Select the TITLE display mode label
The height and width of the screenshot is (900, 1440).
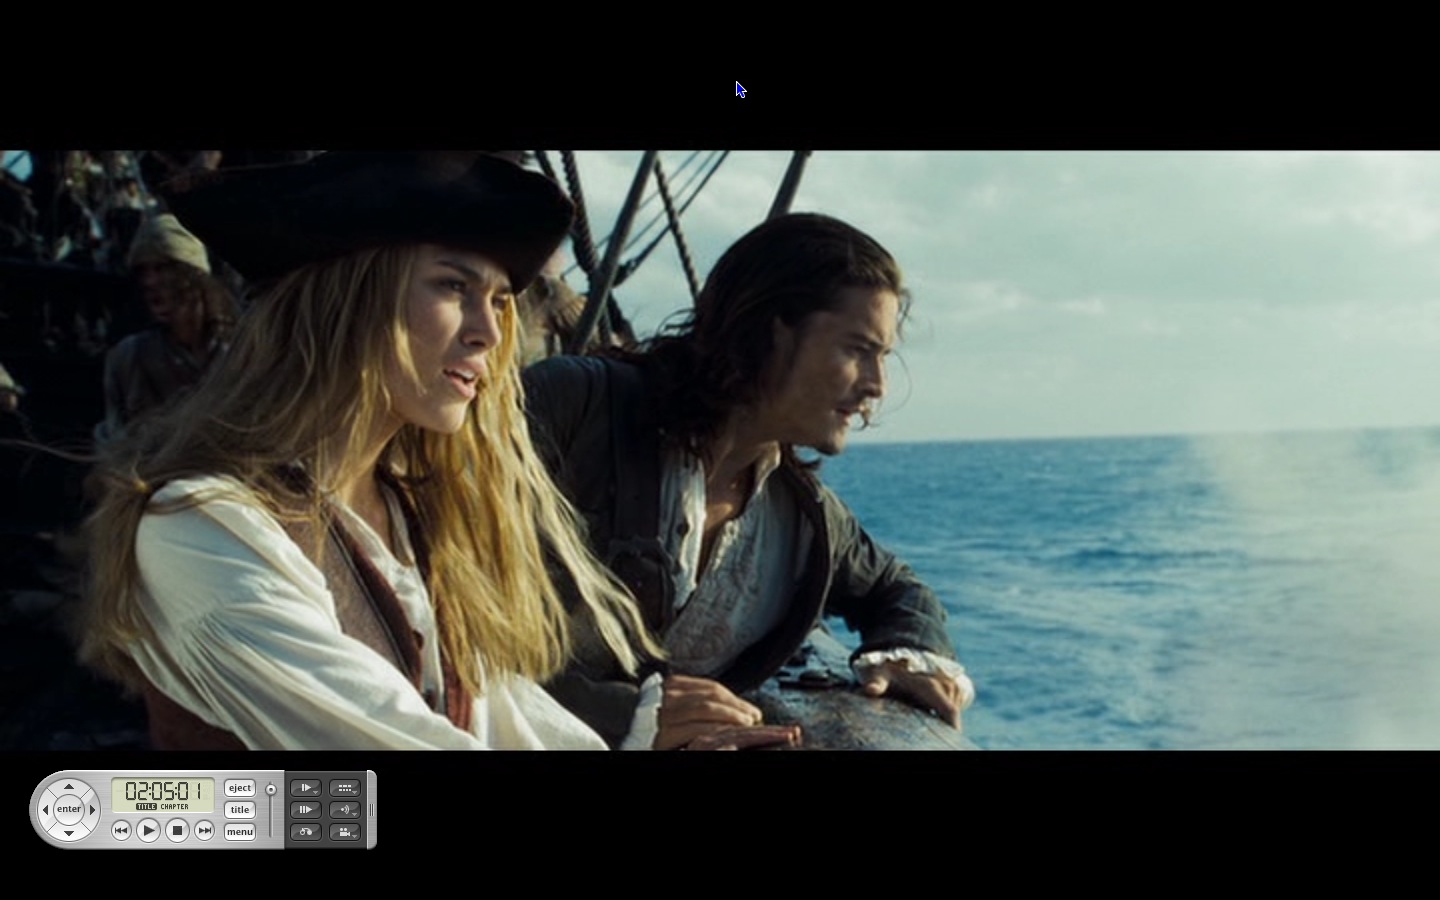(147, 807)
